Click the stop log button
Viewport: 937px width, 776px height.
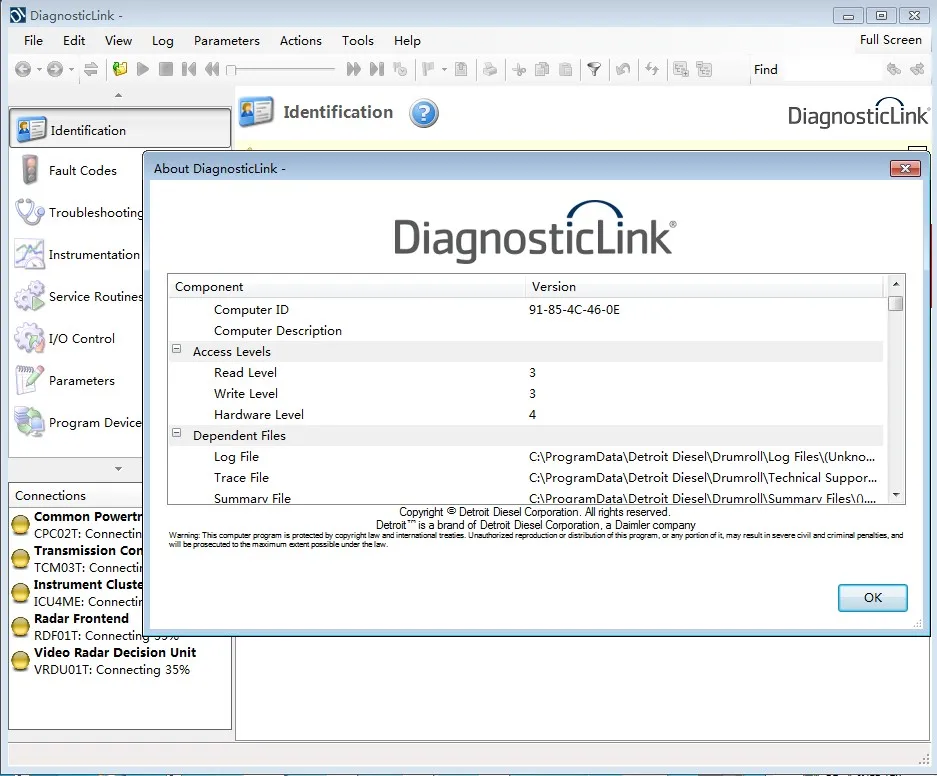pos(166,69)
